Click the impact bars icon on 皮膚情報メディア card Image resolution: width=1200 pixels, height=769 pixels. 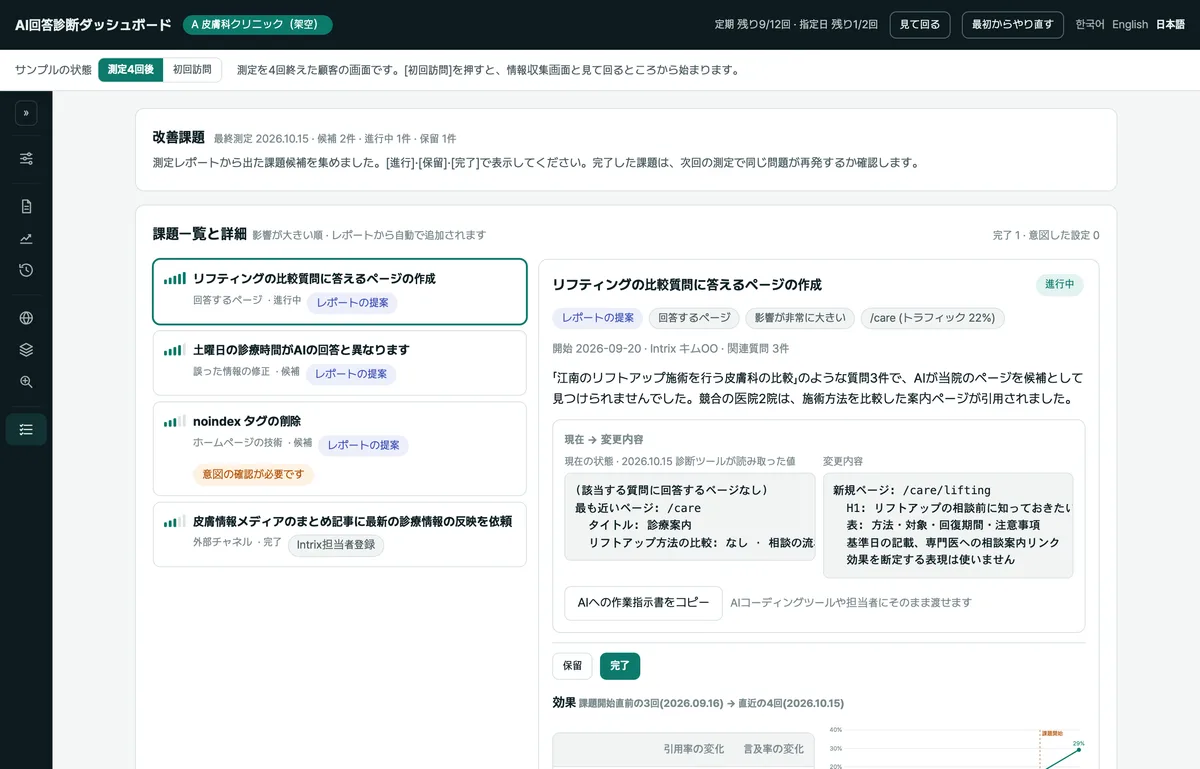pyautogui.click(x=175, y=521)
